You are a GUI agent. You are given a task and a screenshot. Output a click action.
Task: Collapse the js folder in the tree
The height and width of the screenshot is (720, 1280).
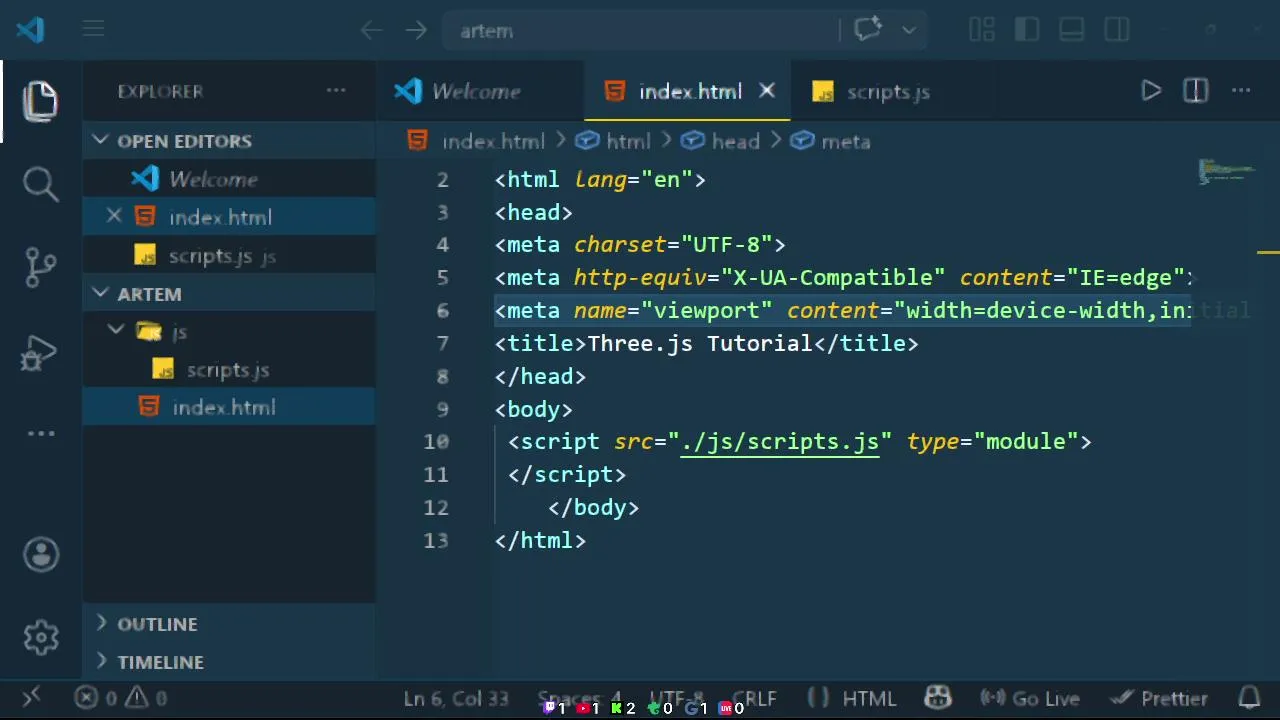pyautogui.click(x=229, y=332)
